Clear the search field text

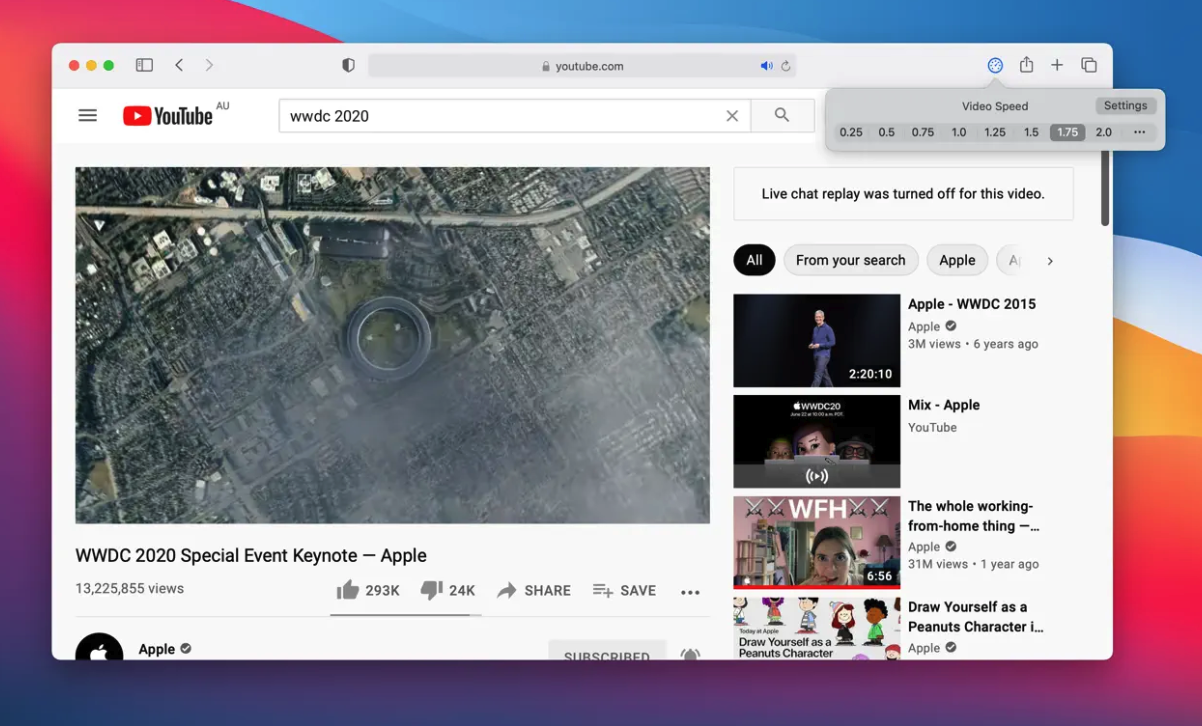732,116
